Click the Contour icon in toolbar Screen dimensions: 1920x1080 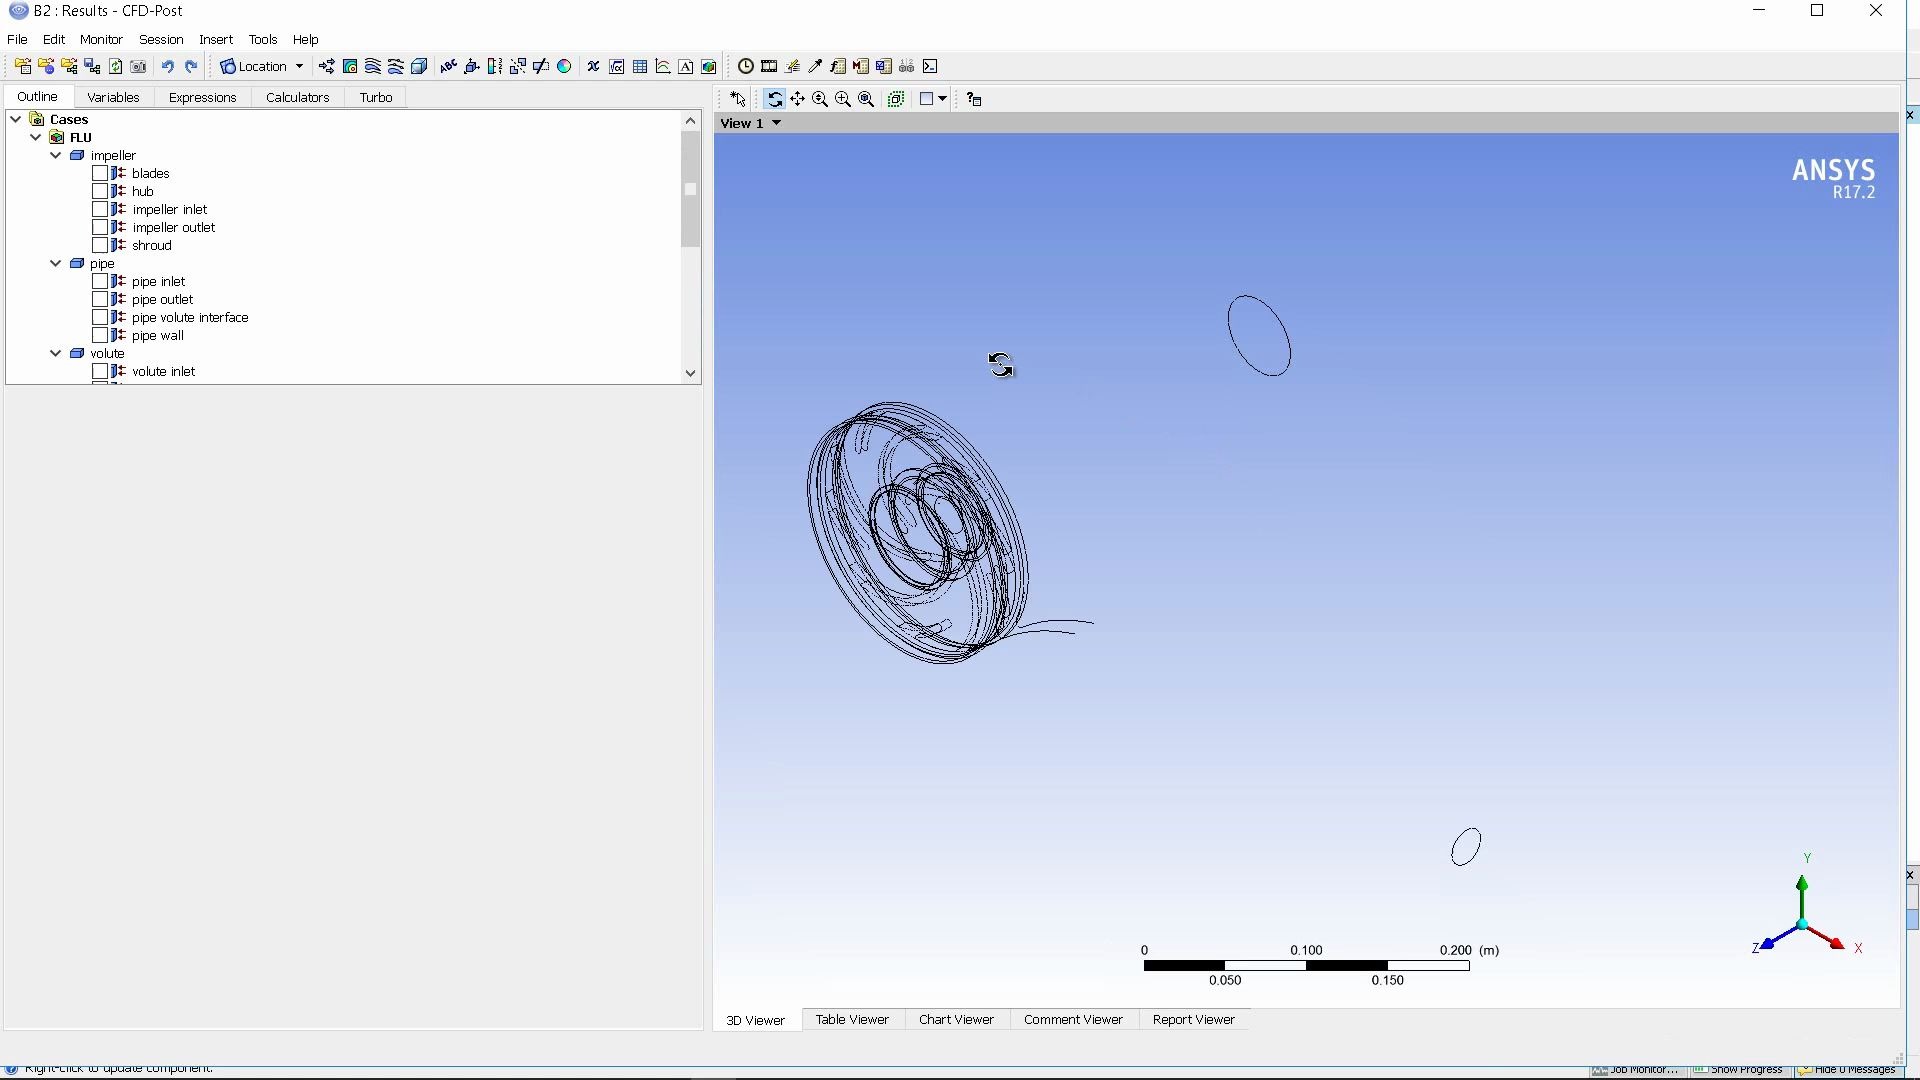[x=351, y=67]
